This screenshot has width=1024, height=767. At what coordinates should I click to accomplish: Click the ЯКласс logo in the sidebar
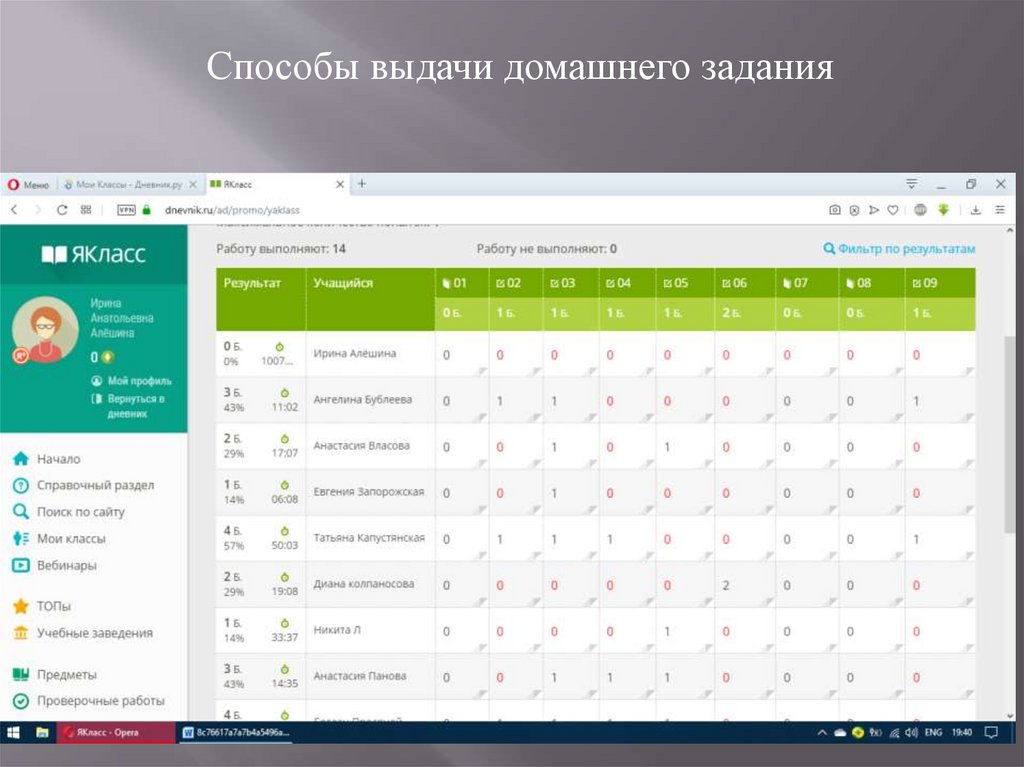(x=93, y=255)
